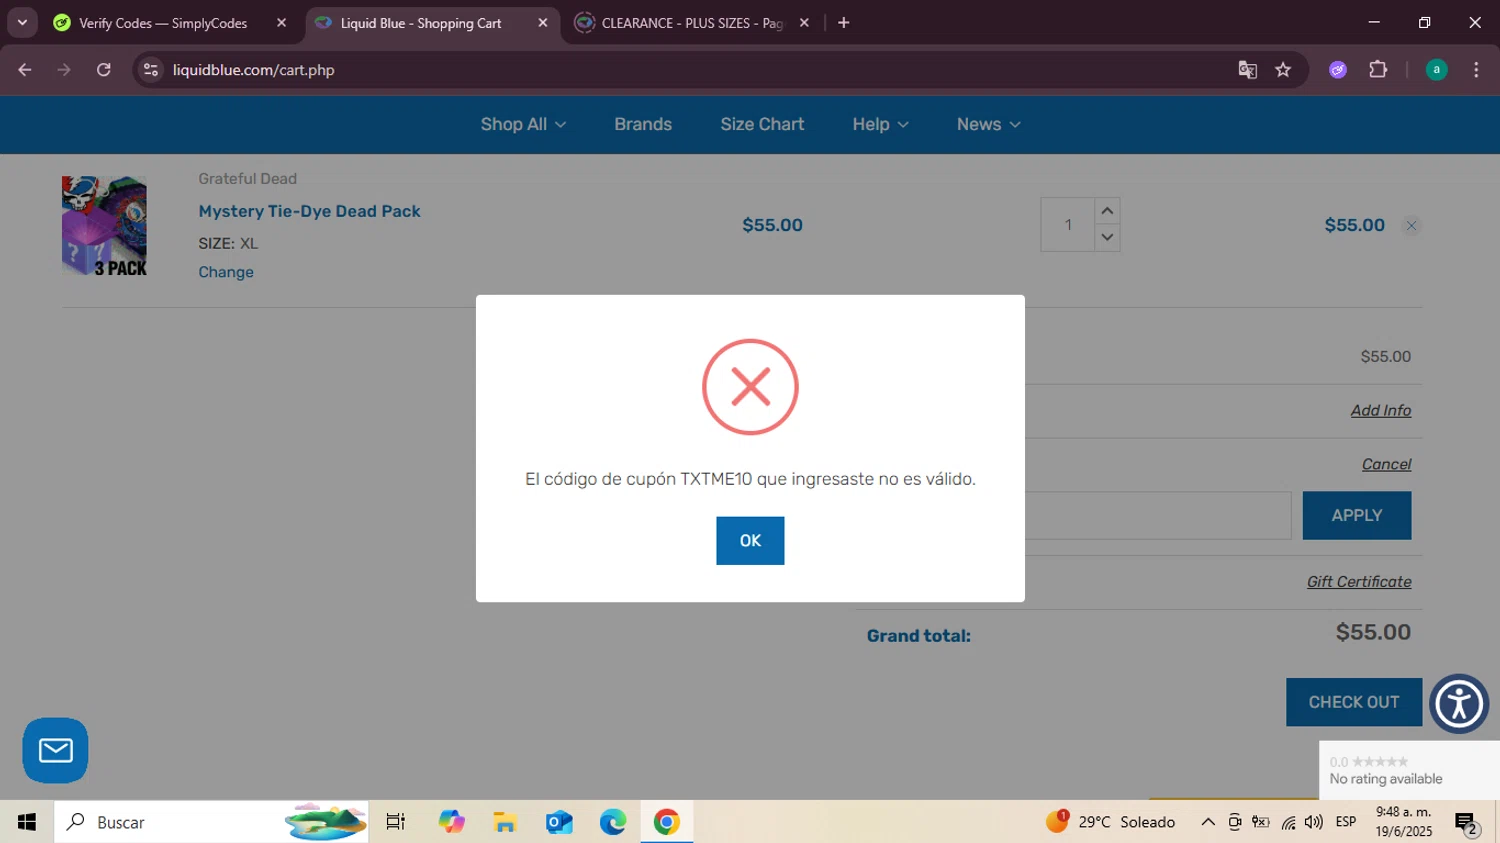This screenshot has height=843, width=1500.
Task: Open Outlook from the taskbar
Action: (559, 822)
